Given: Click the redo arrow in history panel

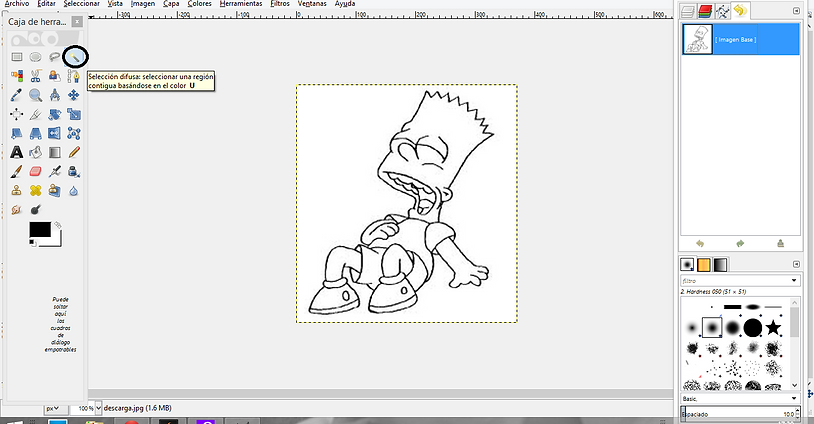Looking at the screenshot, I should click(x=740, y=243).
